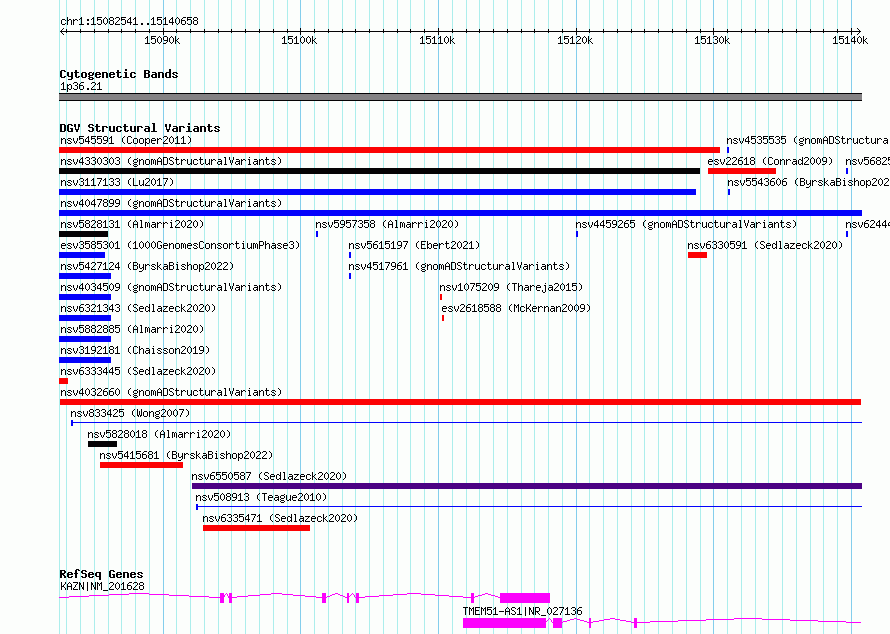Click the nsv5828131 (Almarri2020) label

[132, 224]
